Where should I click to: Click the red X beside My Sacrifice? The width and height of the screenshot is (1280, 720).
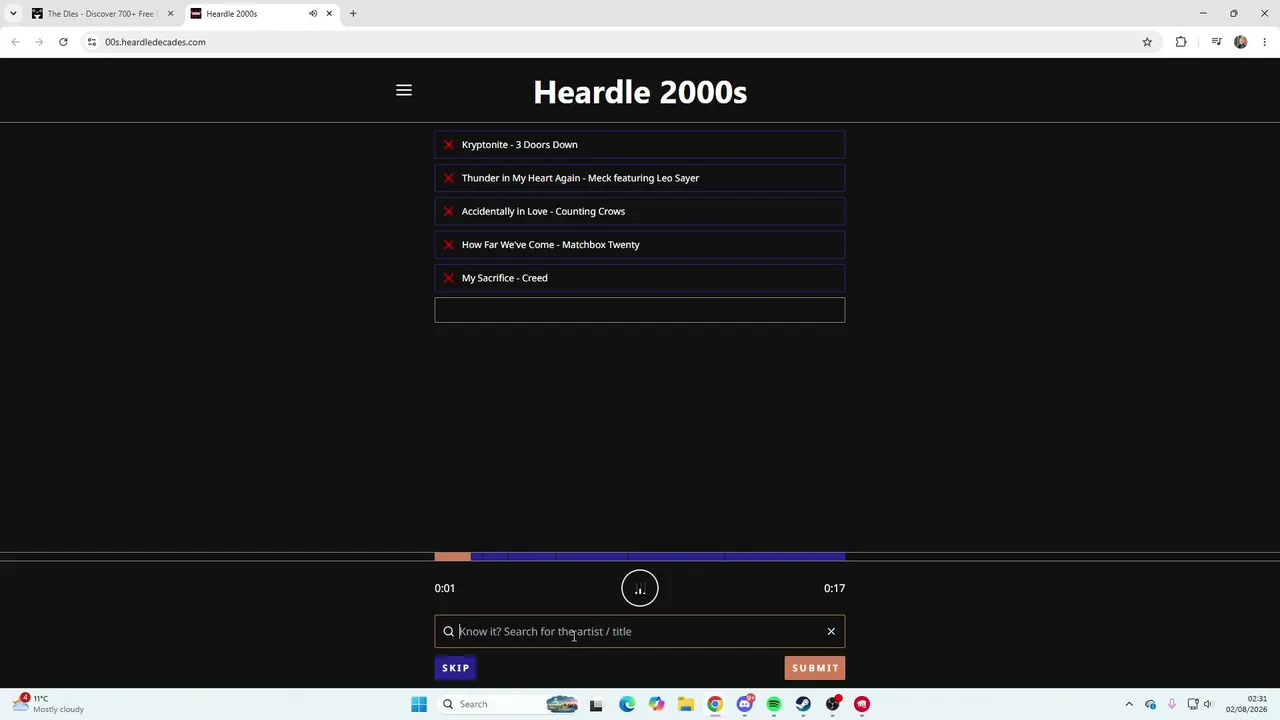tap(448, 278)
